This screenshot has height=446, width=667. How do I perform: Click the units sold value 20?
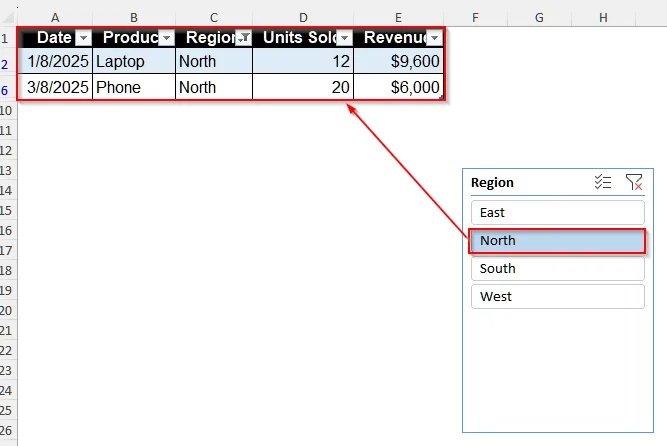303,87
